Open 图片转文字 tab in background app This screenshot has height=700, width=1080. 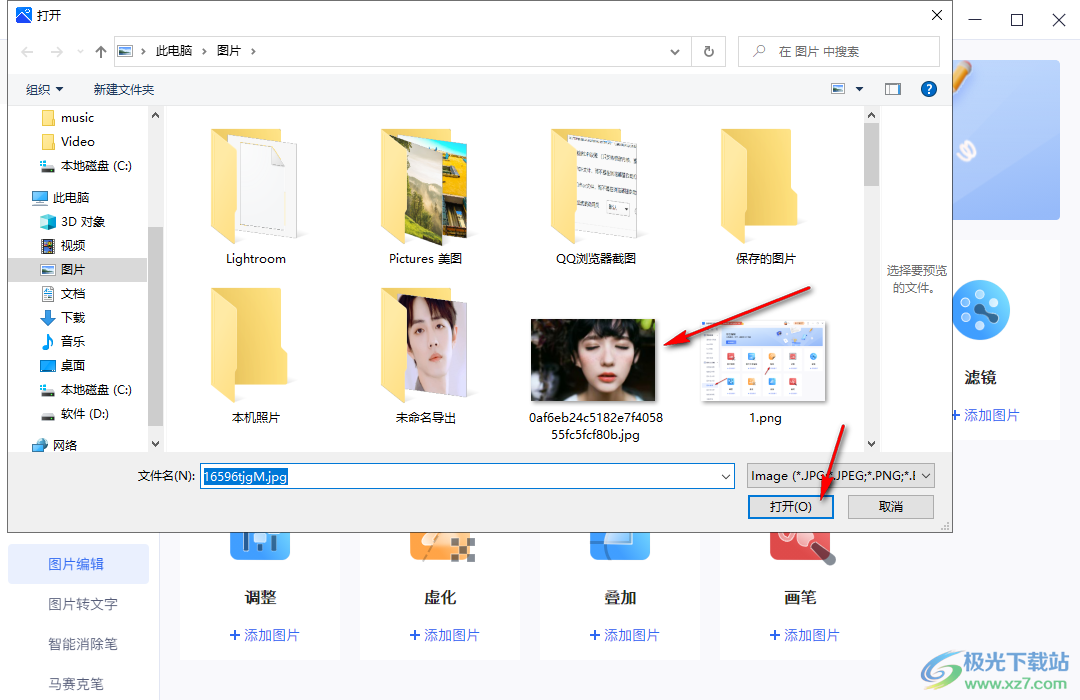click(x=83, y=604)
